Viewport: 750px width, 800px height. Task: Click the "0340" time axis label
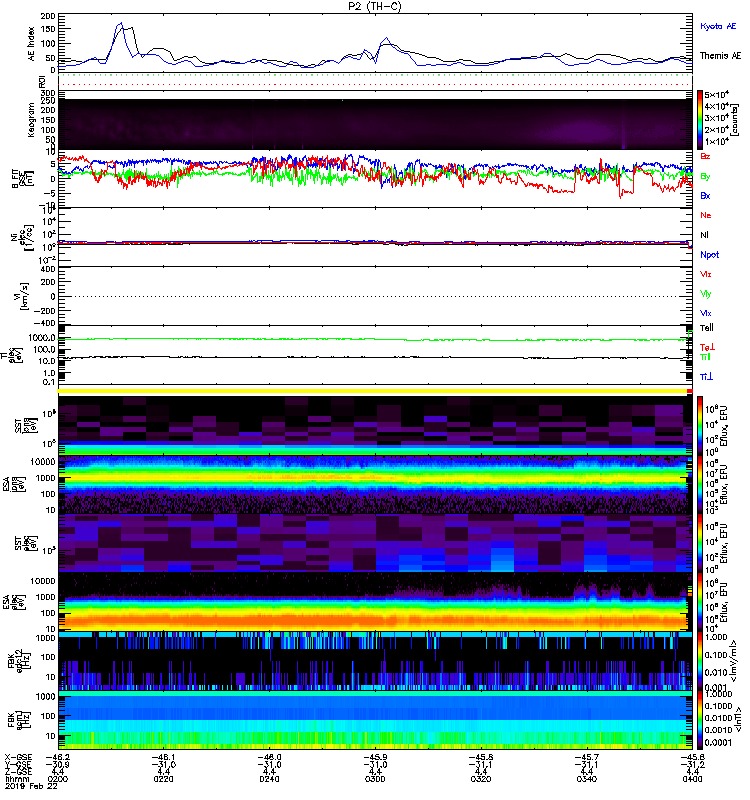587,779
